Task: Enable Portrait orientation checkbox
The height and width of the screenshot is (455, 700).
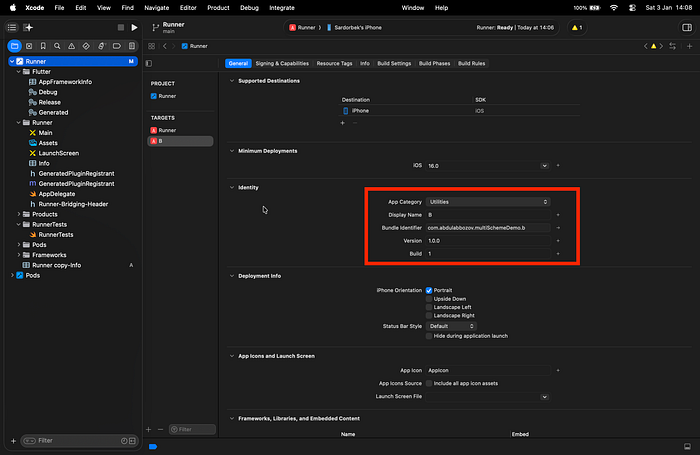Action: coord(429,290)
